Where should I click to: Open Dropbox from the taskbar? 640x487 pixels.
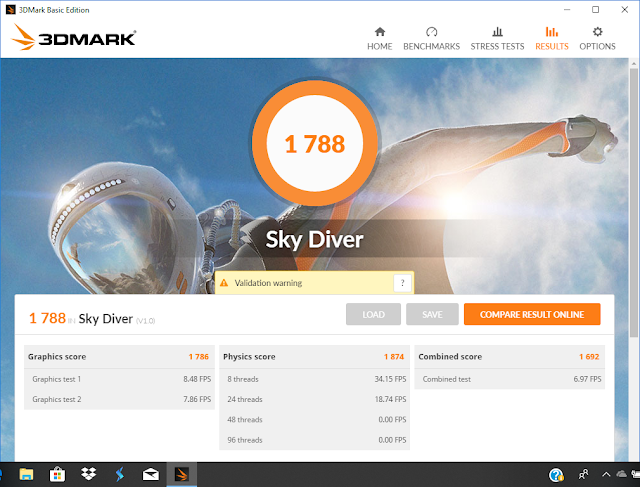tap(88, 474)
